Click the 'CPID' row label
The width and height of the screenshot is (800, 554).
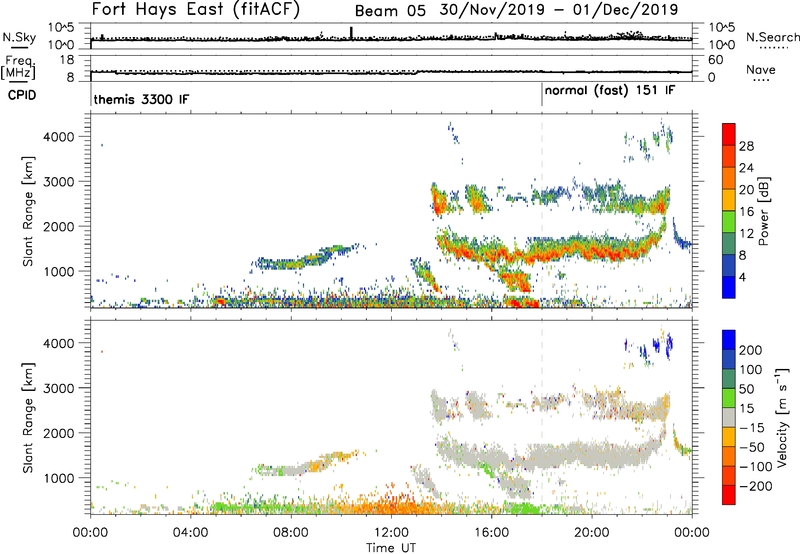(x=22, y=95)
